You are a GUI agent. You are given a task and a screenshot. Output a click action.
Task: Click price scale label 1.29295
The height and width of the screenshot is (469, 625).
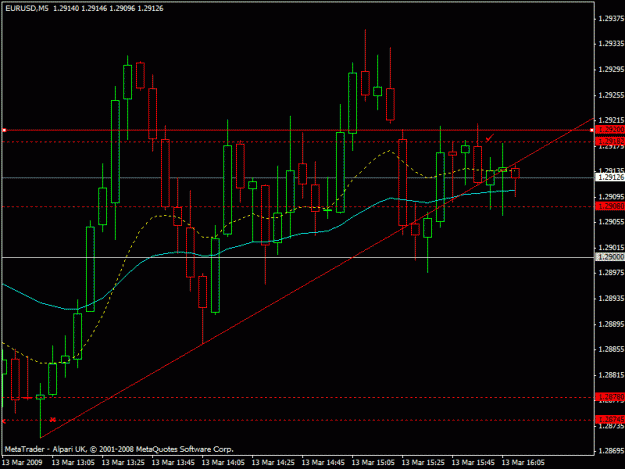[x=611, y=69]
